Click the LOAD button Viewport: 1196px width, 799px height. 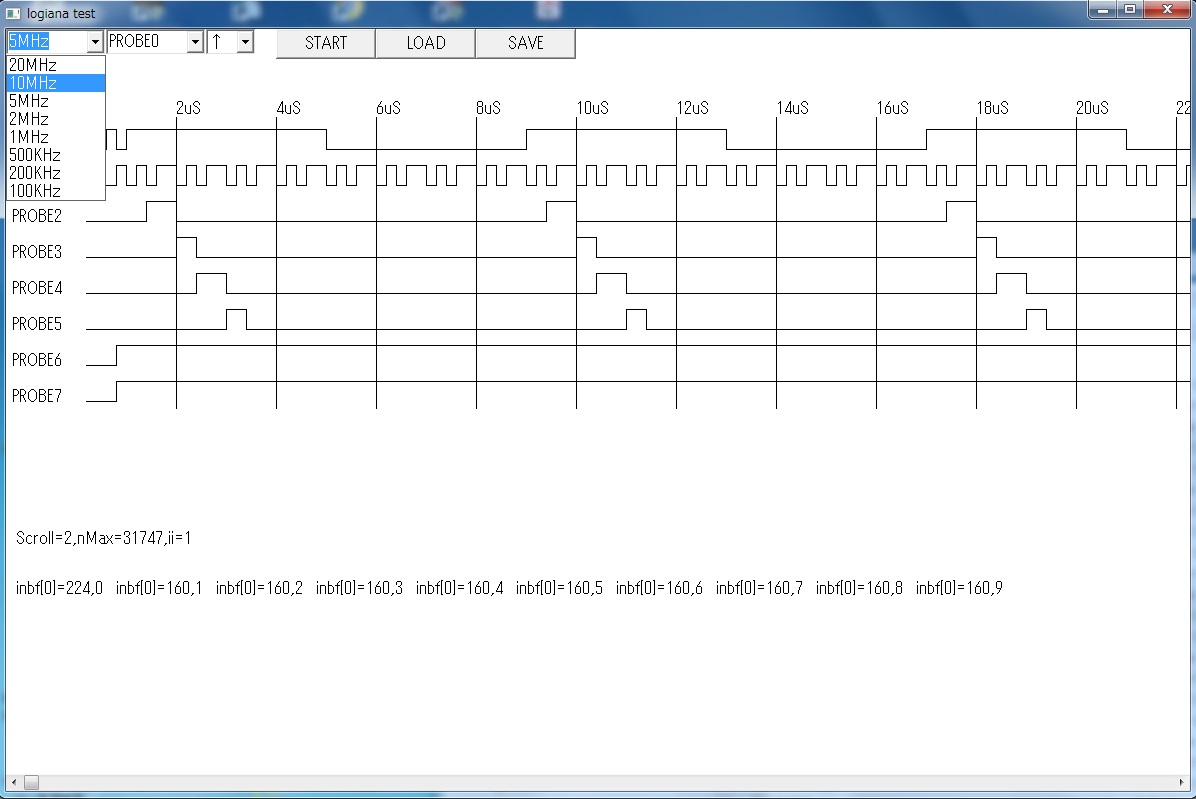click(426, 43)
